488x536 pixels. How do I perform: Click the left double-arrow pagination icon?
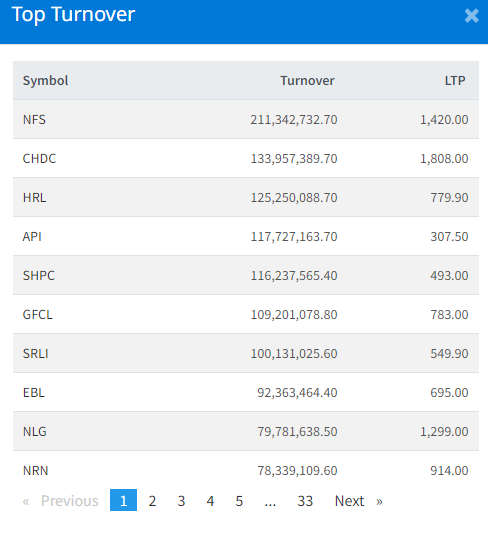26,501
